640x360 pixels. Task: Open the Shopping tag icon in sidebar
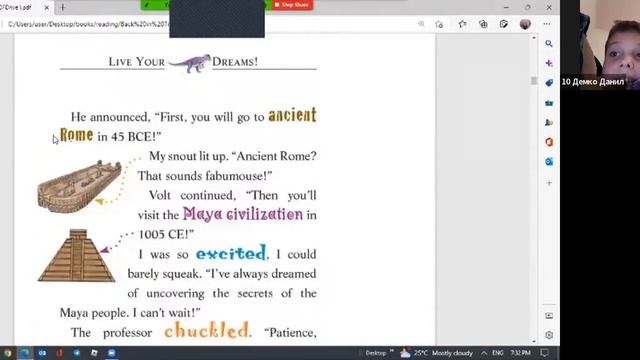click(x=549, y=83)
